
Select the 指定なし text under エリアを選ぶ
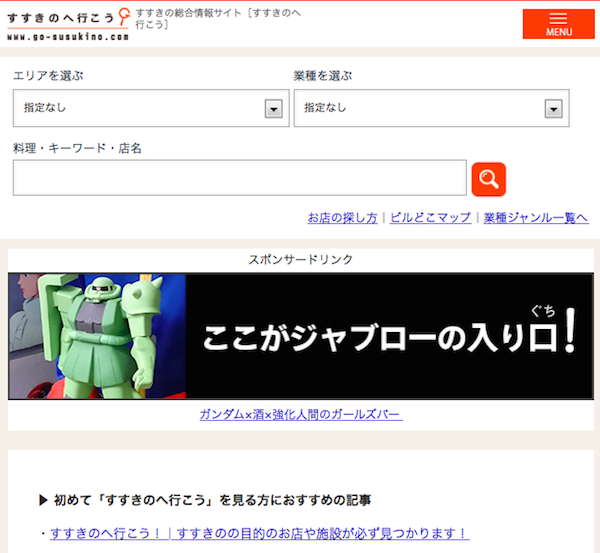pos(45,108)
